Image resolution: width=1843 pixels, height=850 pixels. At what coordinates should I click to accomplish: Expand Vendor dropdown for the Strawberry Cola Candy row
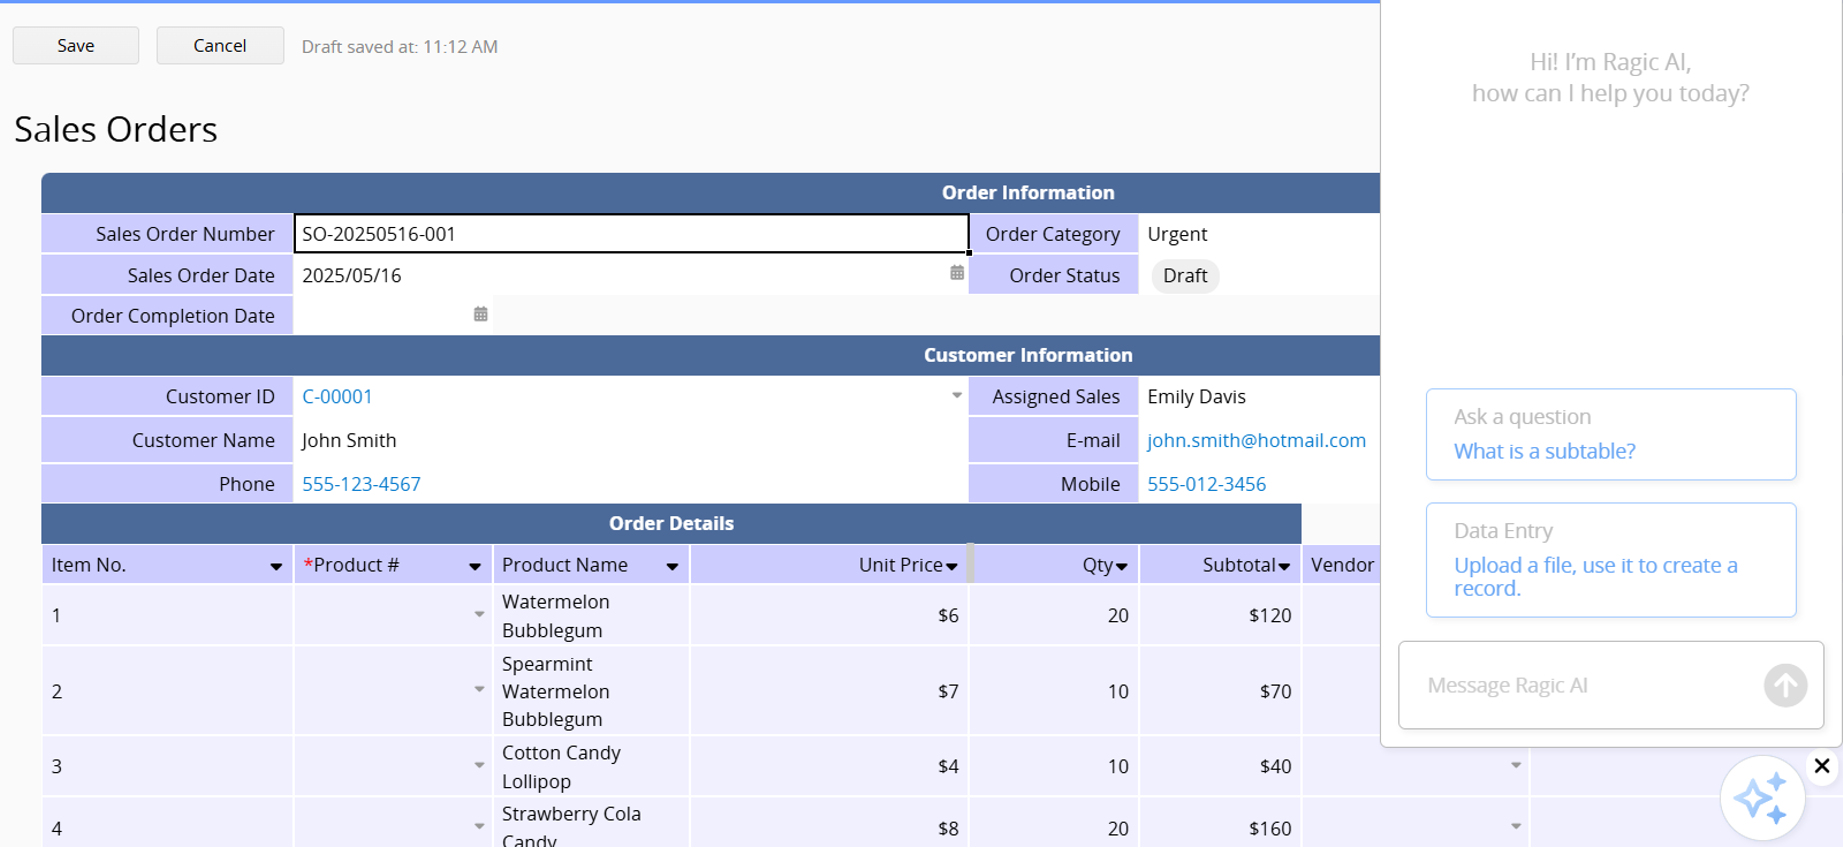(x=1516, y=826)
